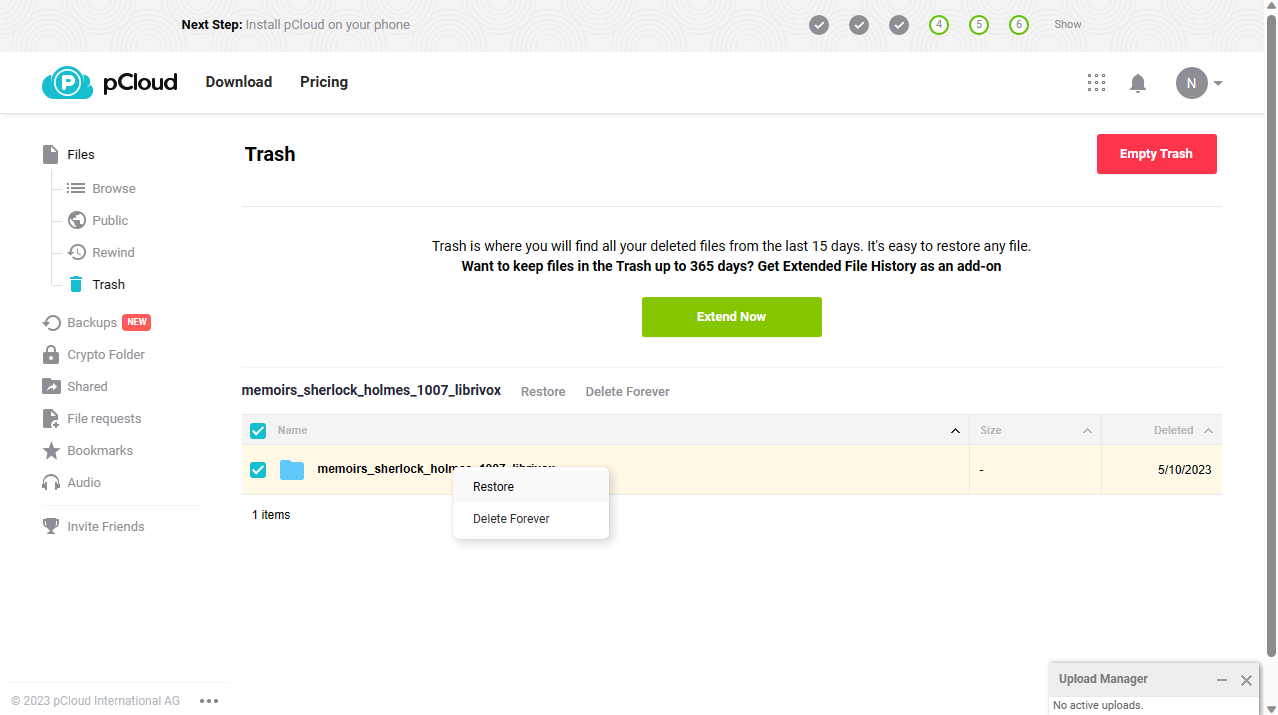1278x715 pixels.
Task: Click the Invite Friends trophy icon
Action: (x=51, y=526)
